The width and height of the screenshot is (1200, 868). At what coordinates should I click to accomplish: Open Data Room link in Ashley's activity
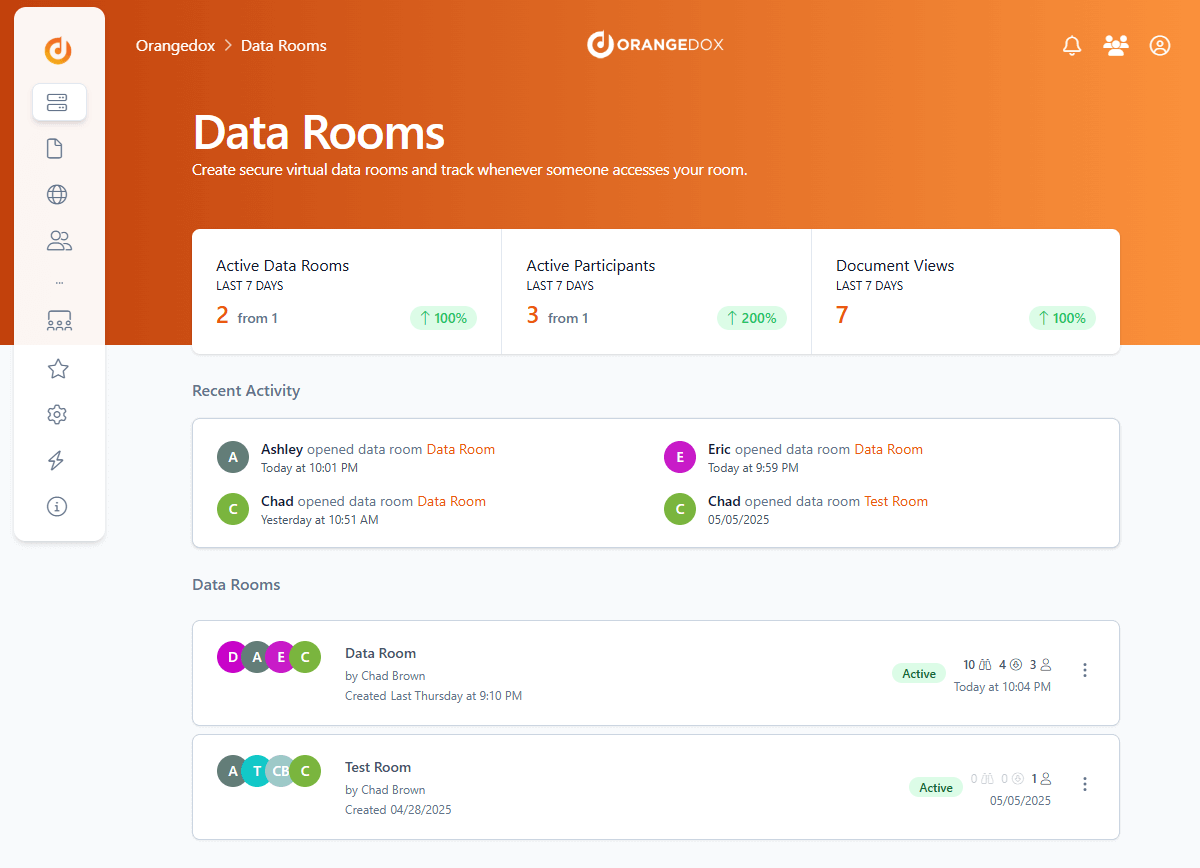tap(461, 449)
